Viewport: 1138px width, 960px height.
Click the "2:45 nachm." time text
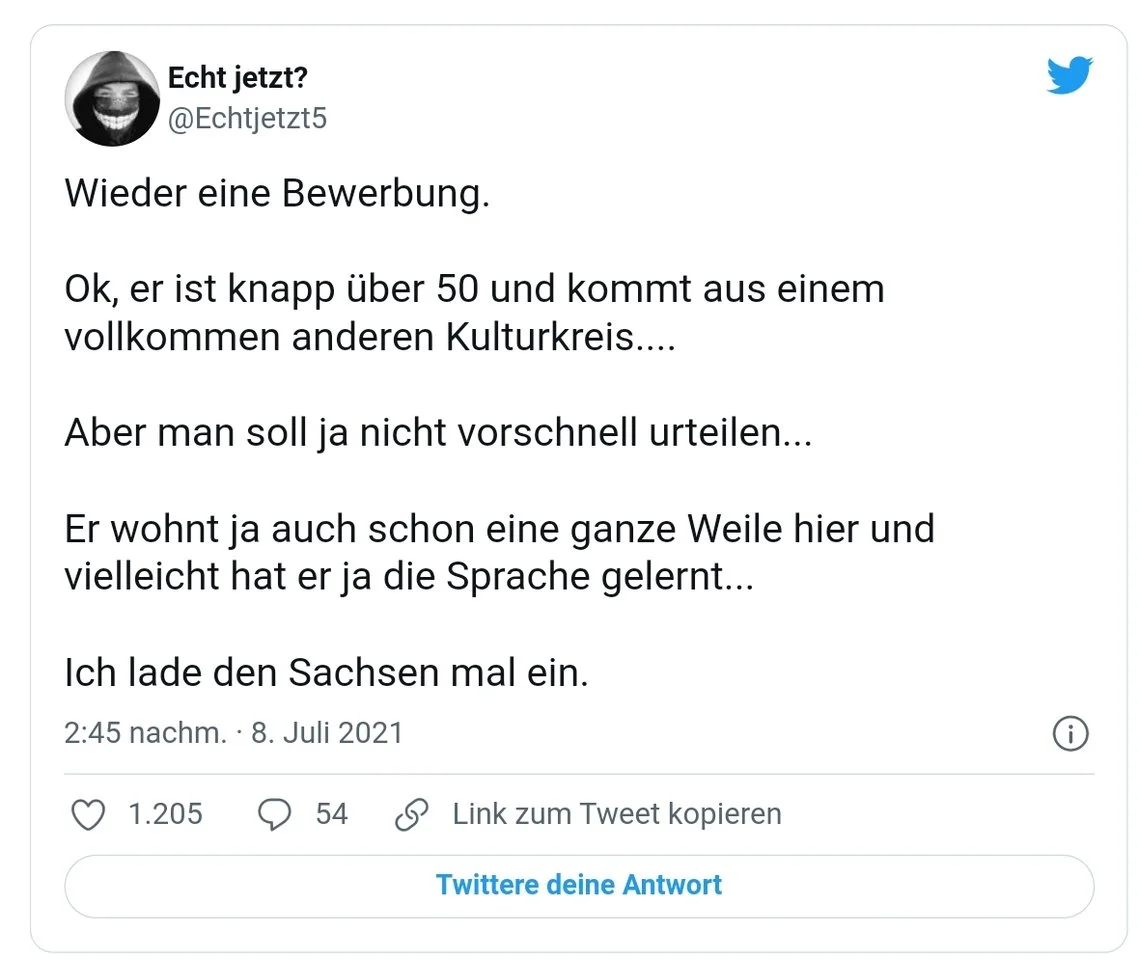point(145,733)
